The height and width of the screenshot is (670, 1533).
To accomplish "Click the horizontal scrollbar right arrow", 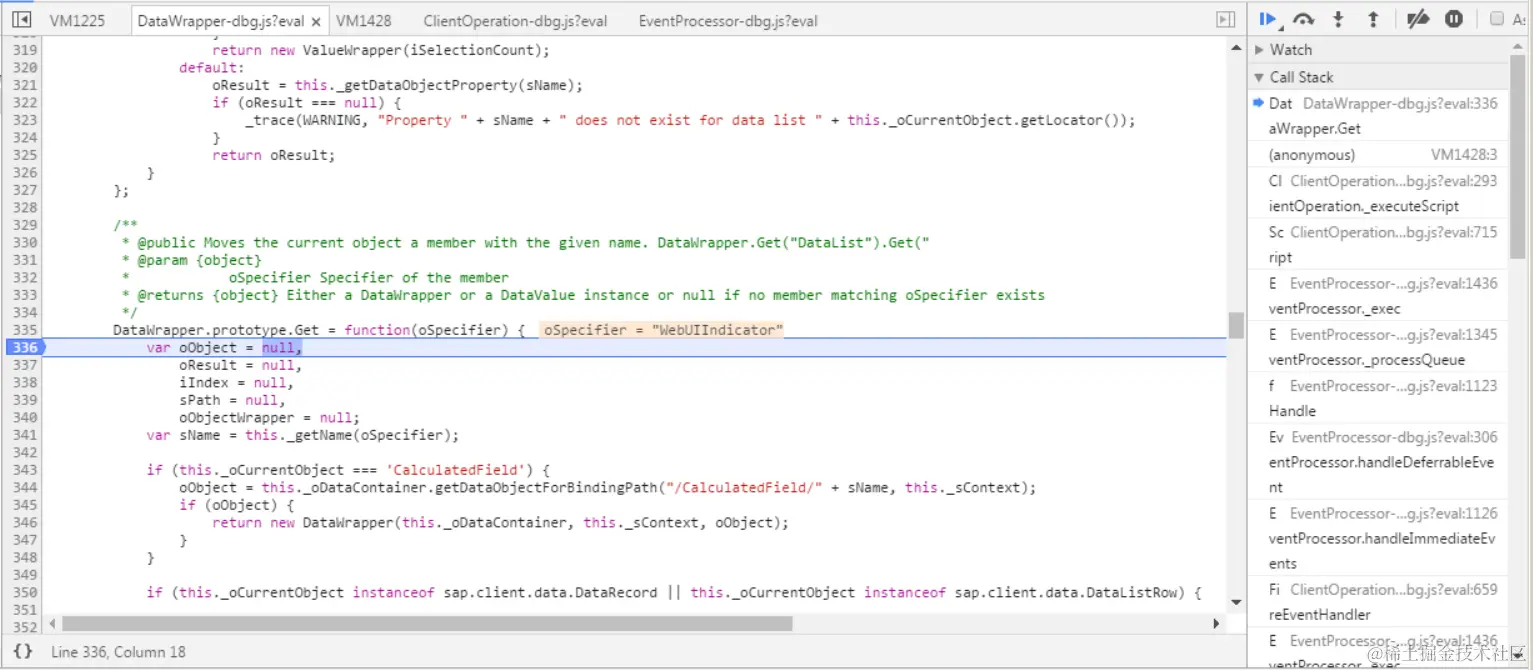I will click(x=1216, y=623).
